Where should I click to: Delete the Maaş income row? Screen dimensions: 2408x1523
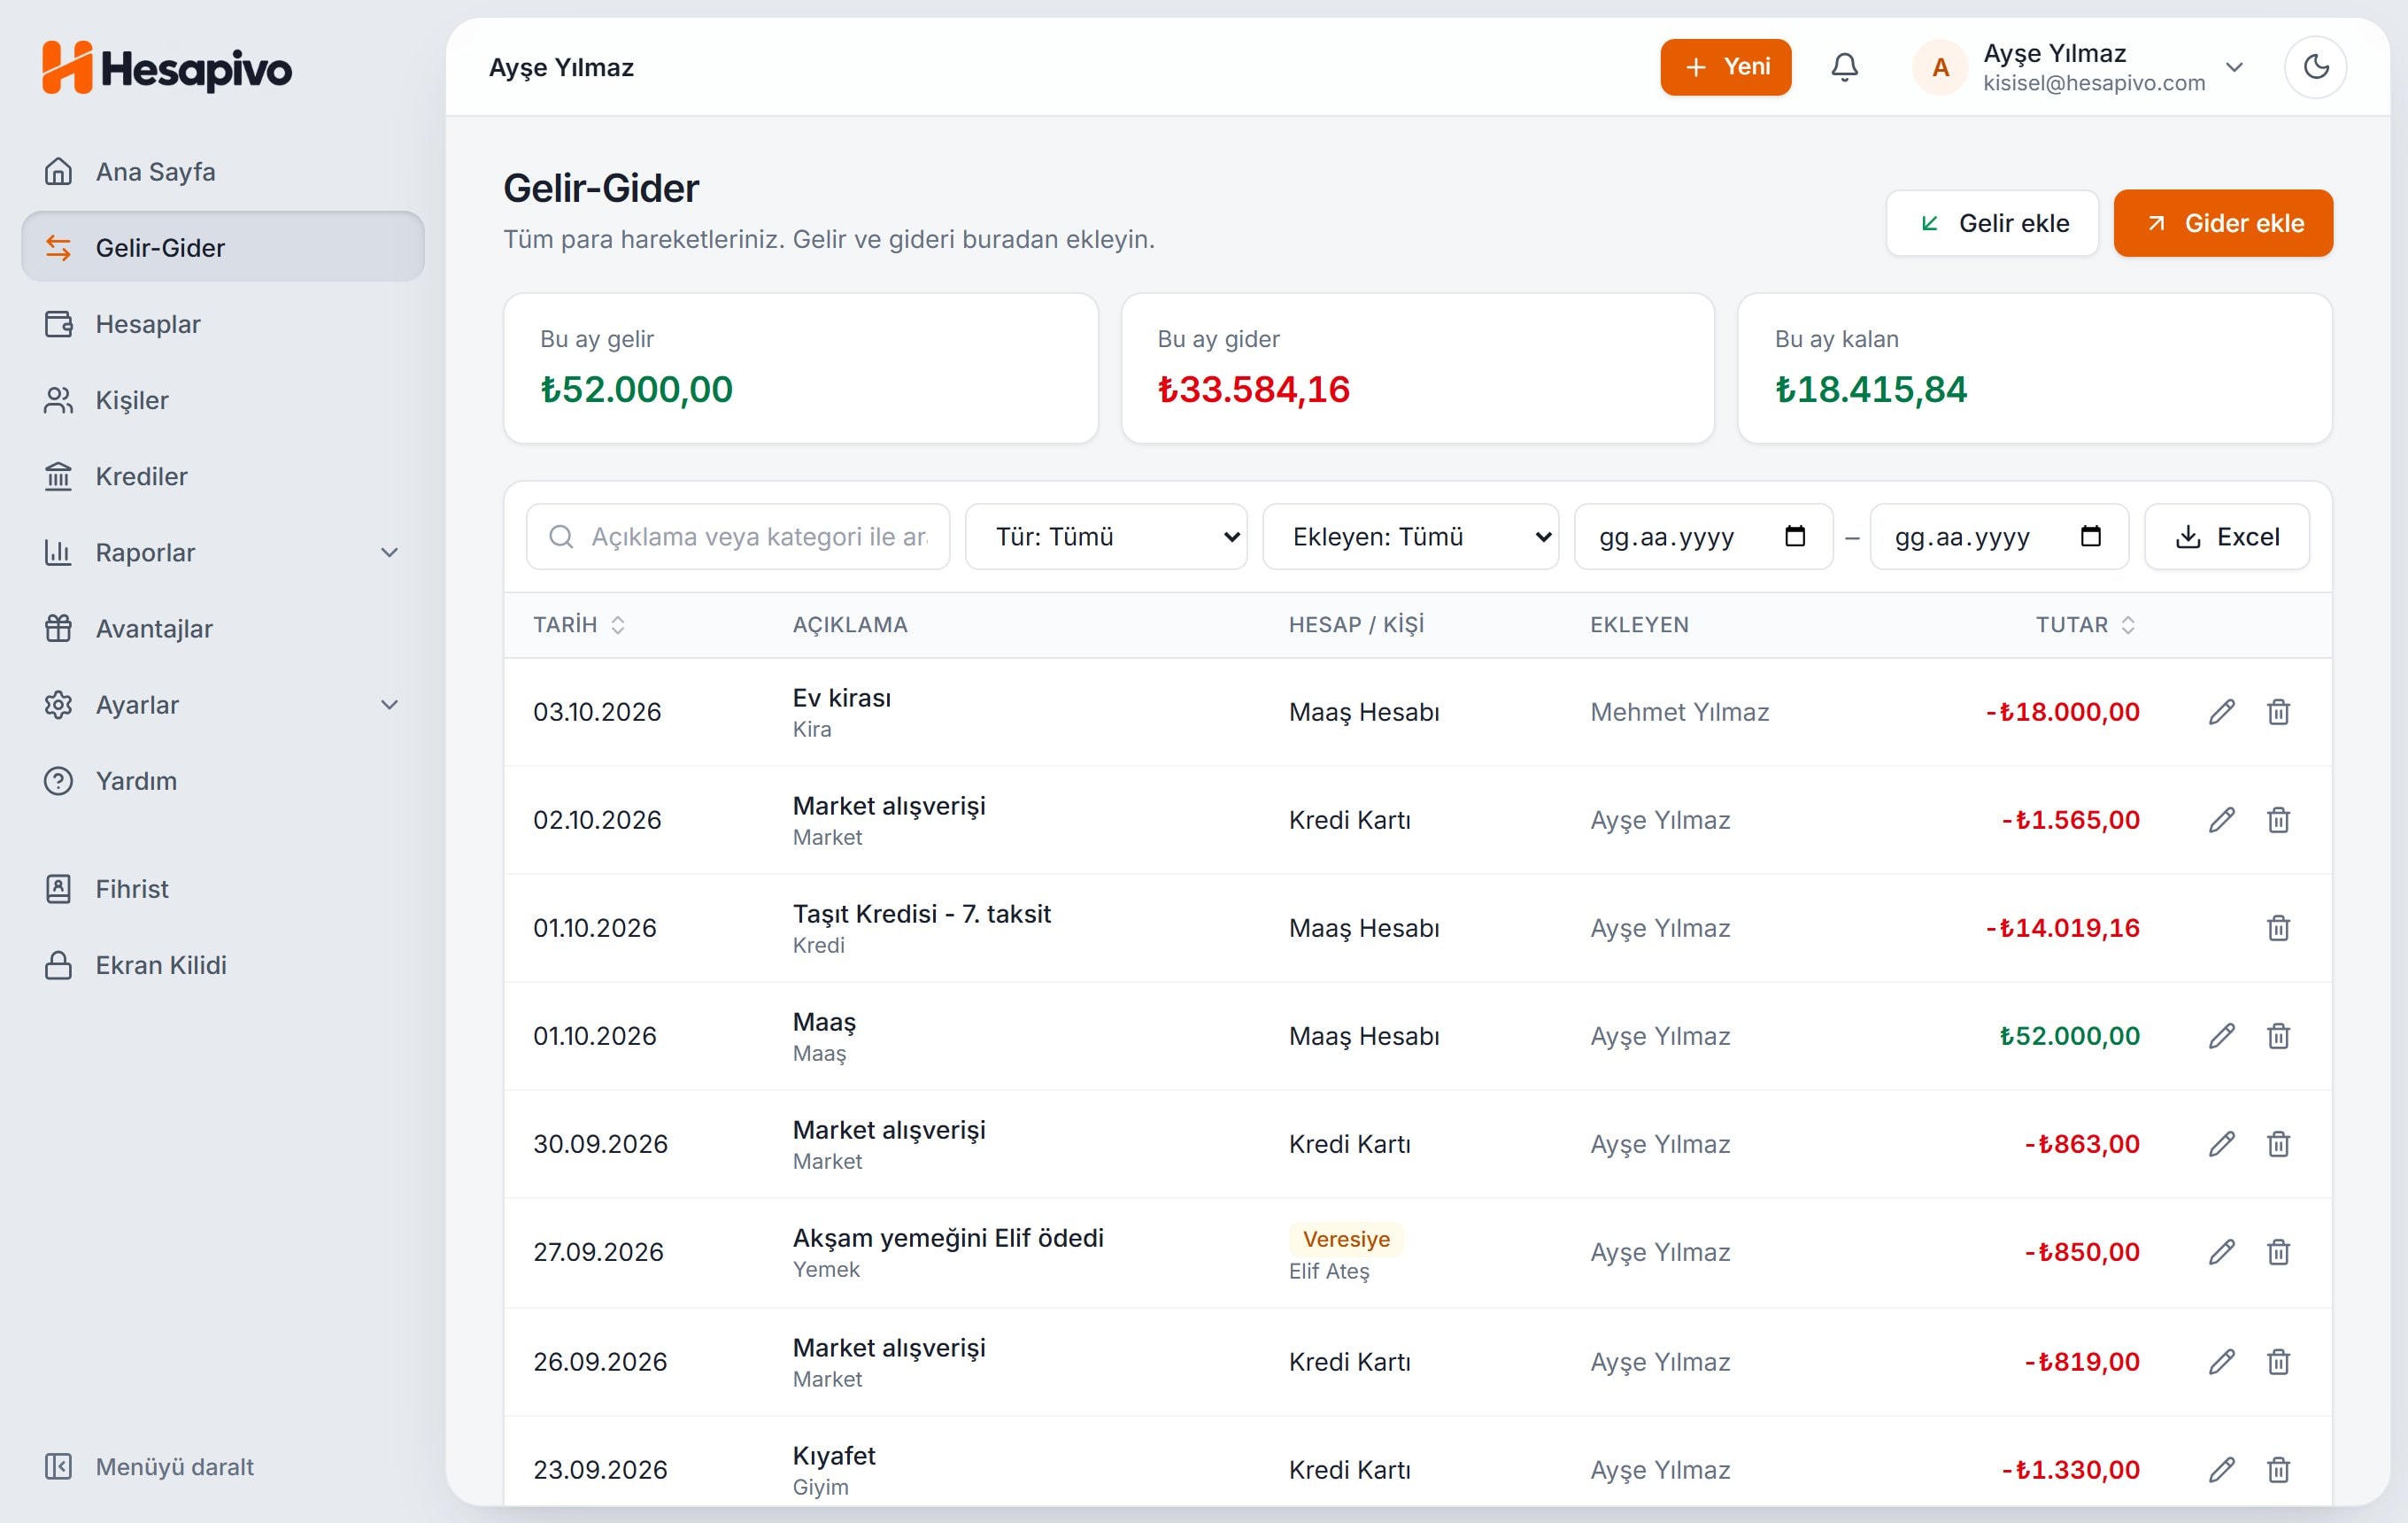tap(2278, 1036)
